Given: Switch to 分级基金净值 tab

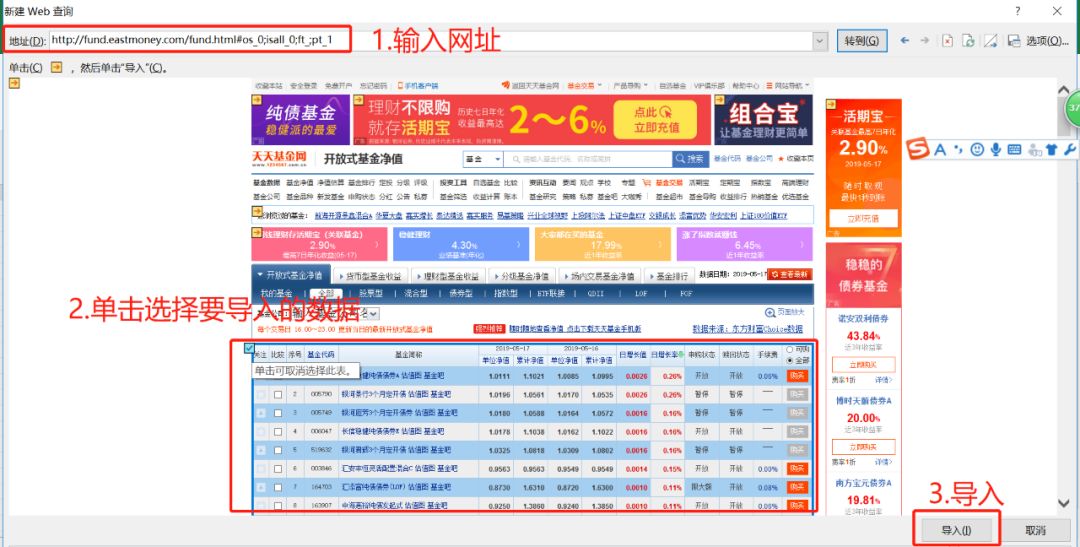Looking at the screenshot, I should pyautogui.click(x=521, y=276).
